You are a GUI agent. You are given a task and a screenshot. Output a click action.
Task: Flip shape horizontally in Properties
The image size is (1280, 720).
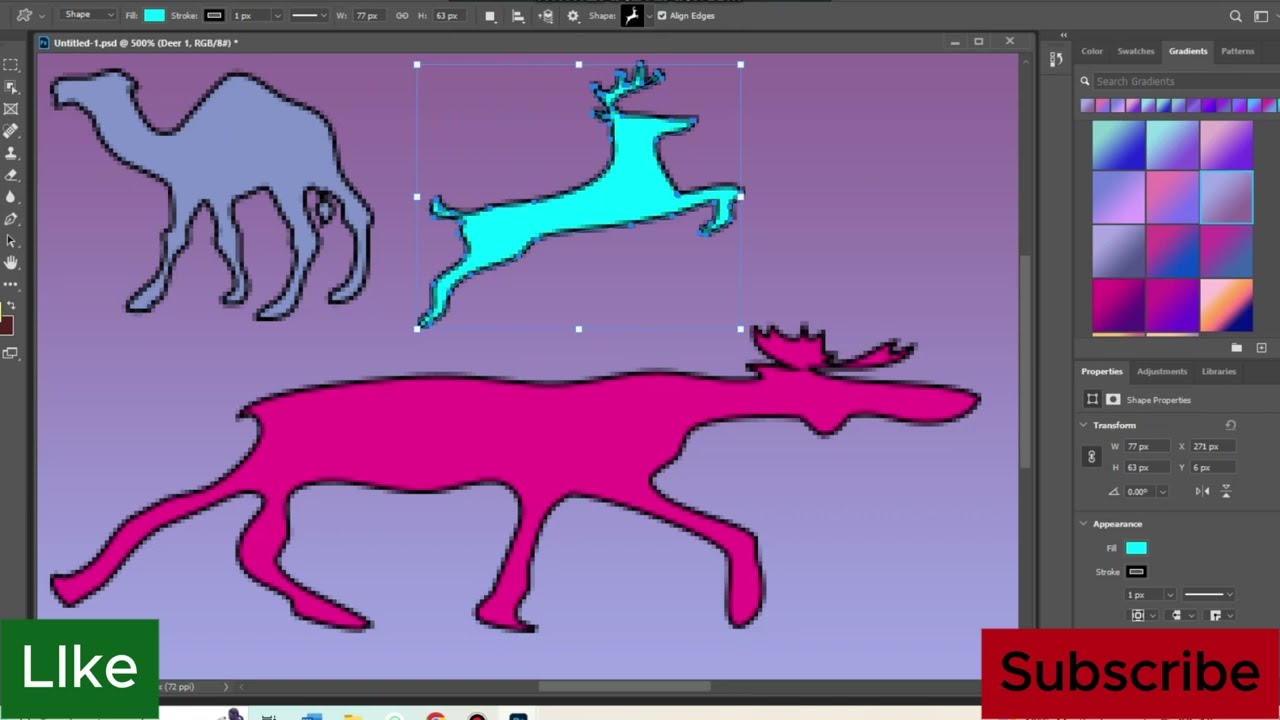point(1203,491)
